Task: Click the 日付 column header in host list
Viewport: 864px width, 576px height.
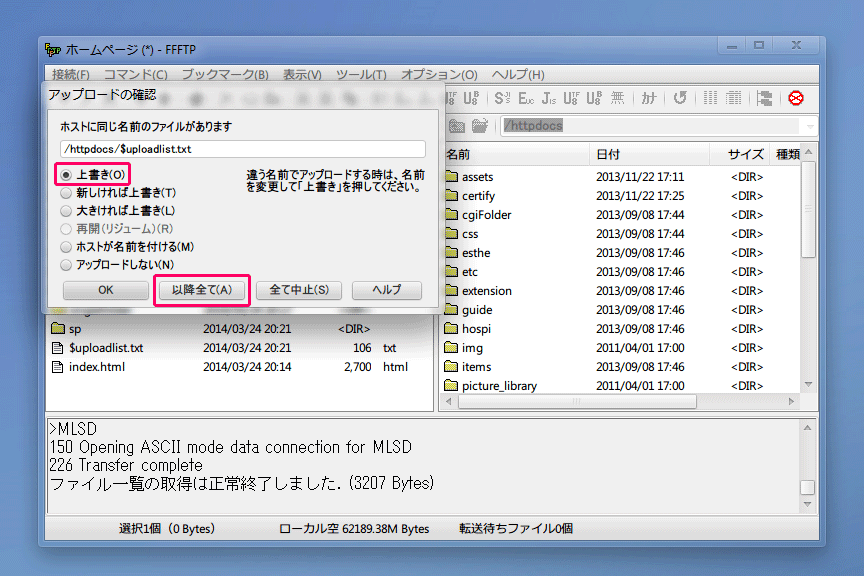Action: pyautogui.click(x=608, y=155)
